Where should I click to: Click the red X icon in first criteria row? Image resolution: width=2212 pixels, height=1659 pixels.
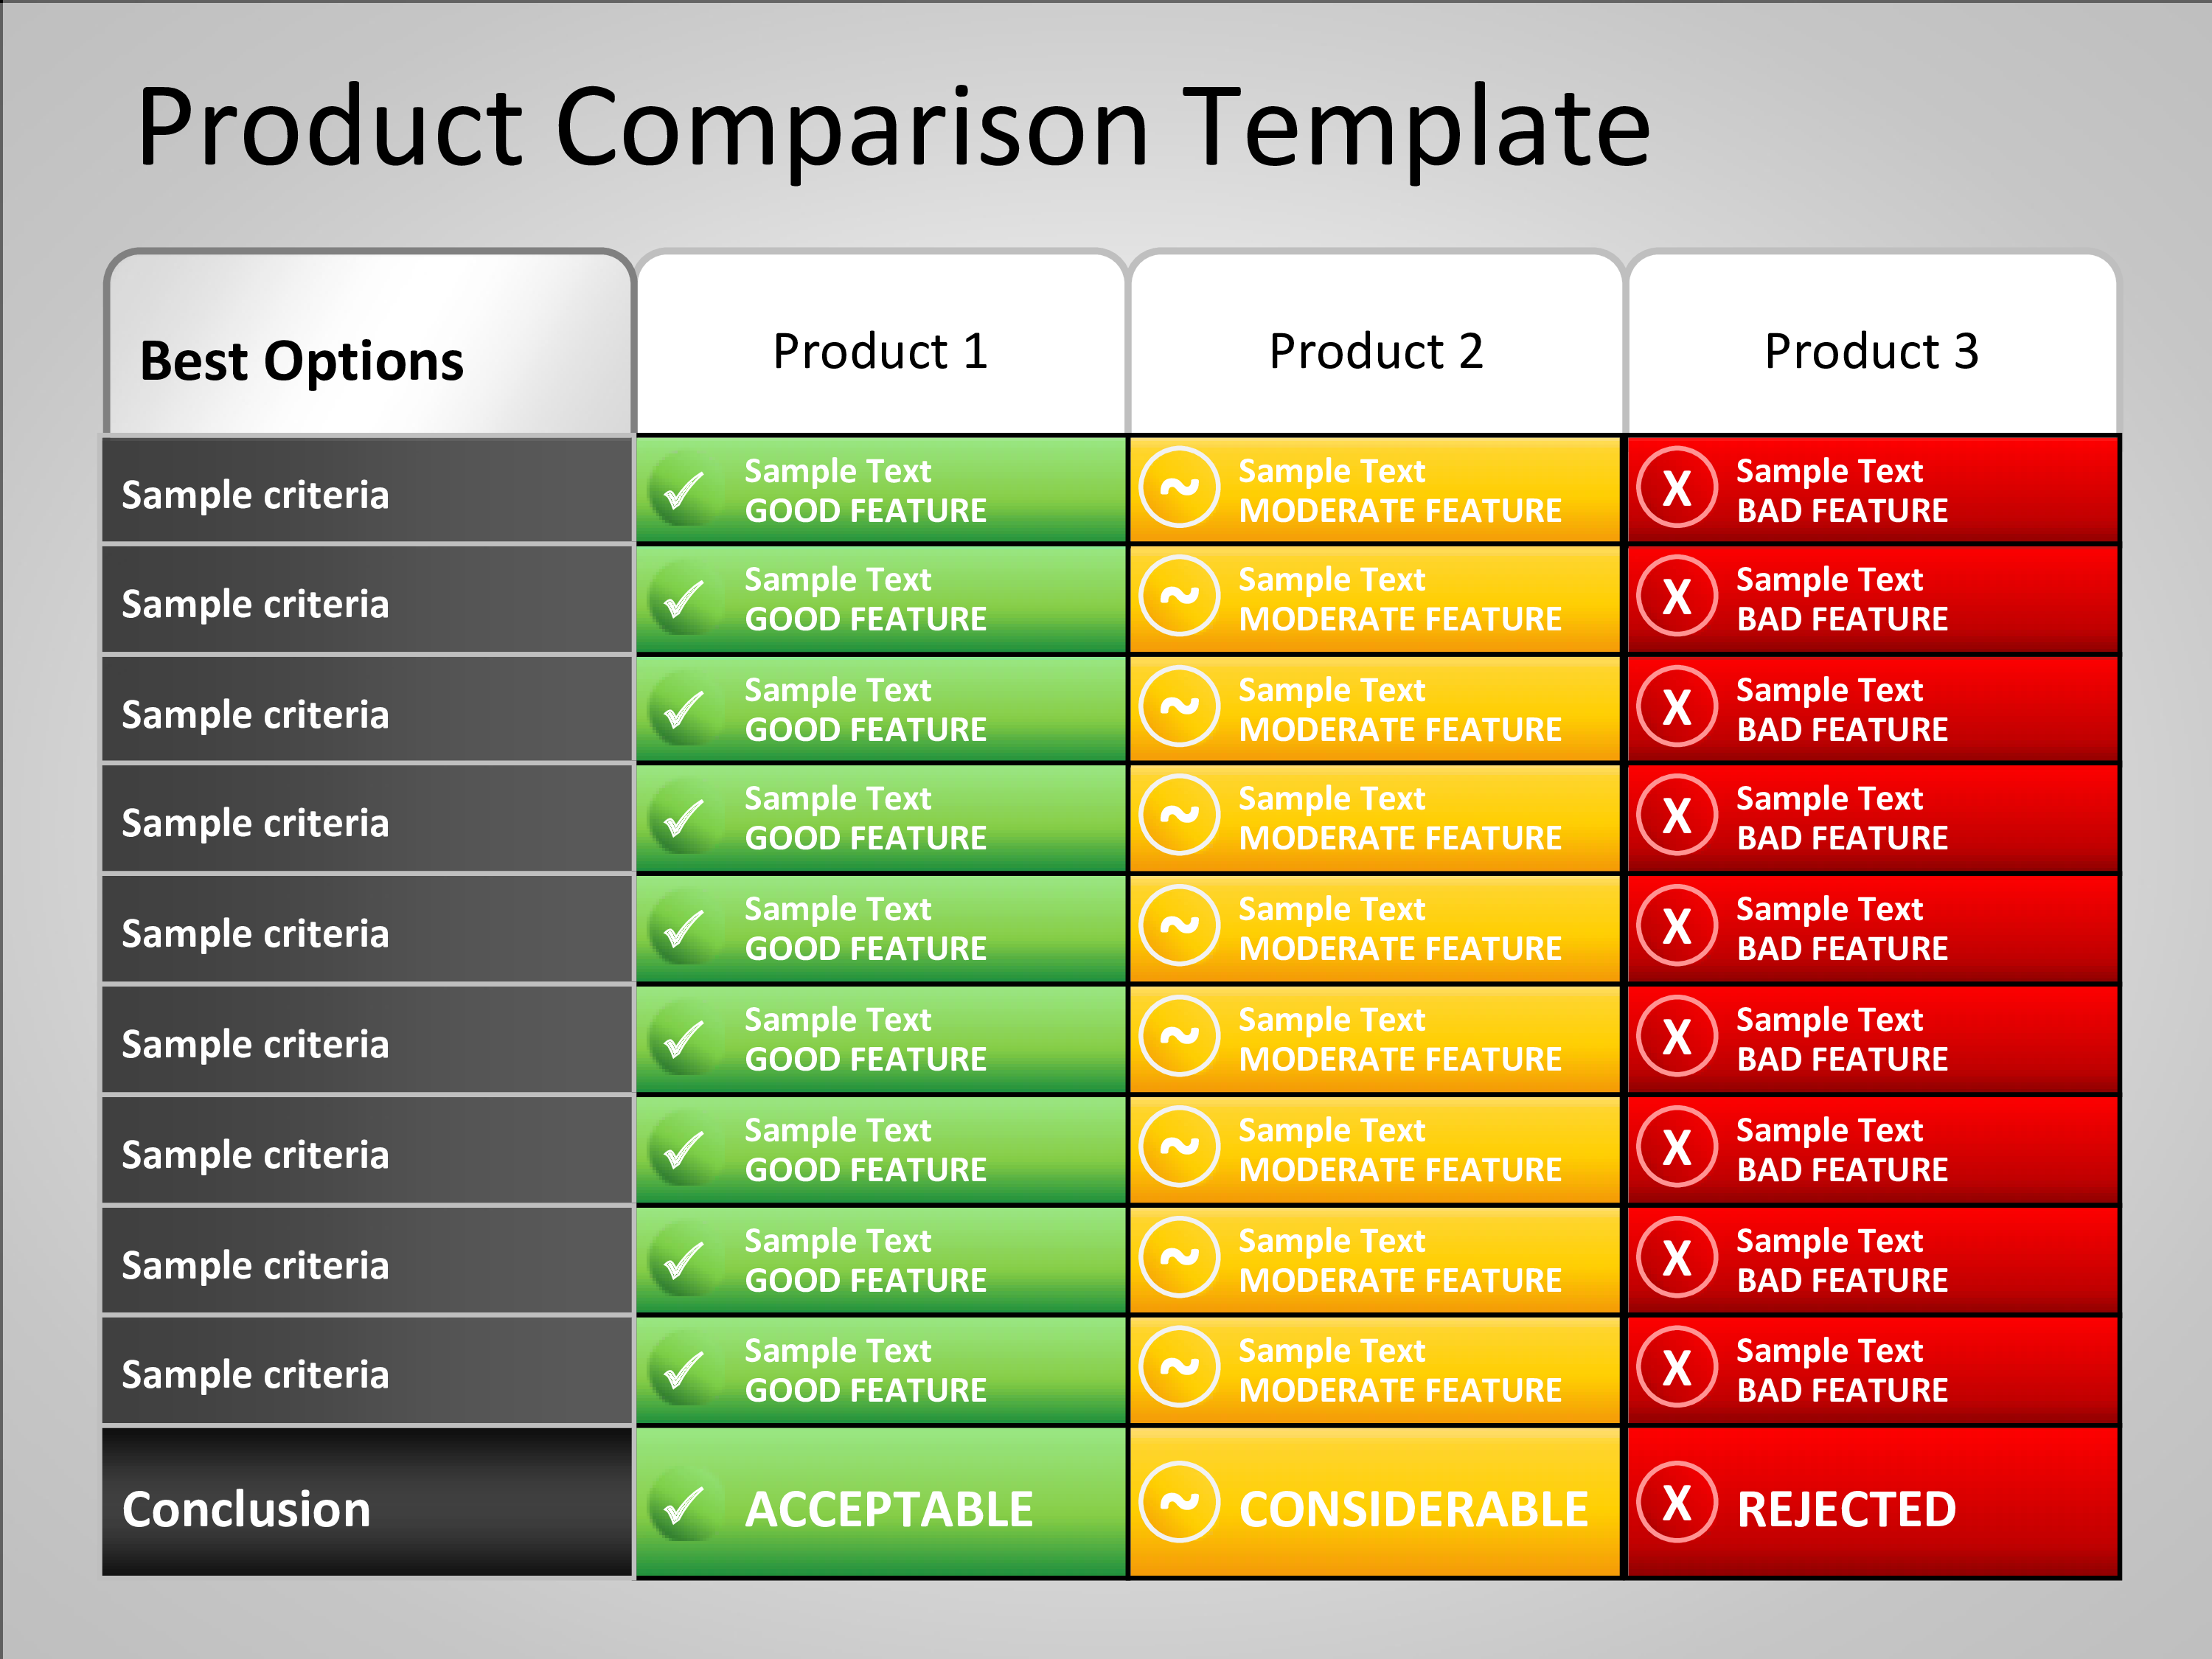(x=1677, y=487)
